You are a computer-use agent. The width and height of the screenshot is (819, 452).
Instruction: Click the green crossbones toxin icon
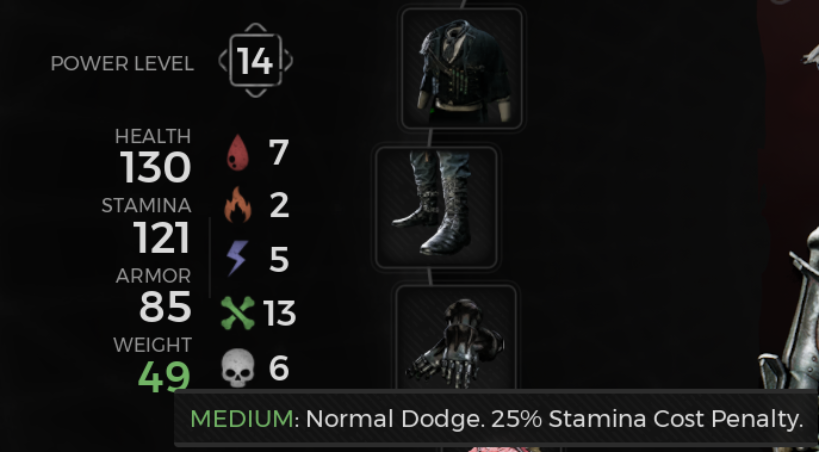[238, 313]
